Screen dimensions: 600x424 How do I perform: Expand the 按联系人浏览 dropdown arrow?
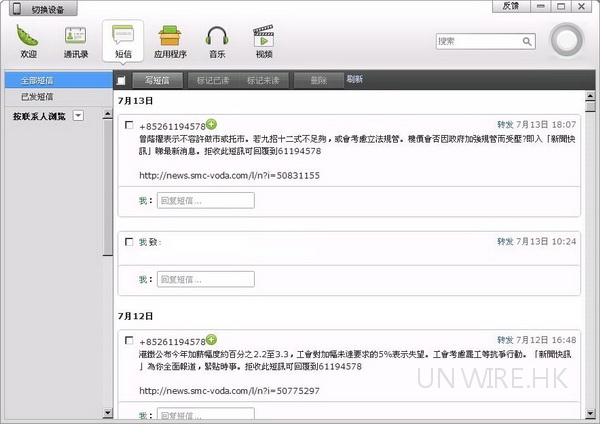tap(78, 117)
